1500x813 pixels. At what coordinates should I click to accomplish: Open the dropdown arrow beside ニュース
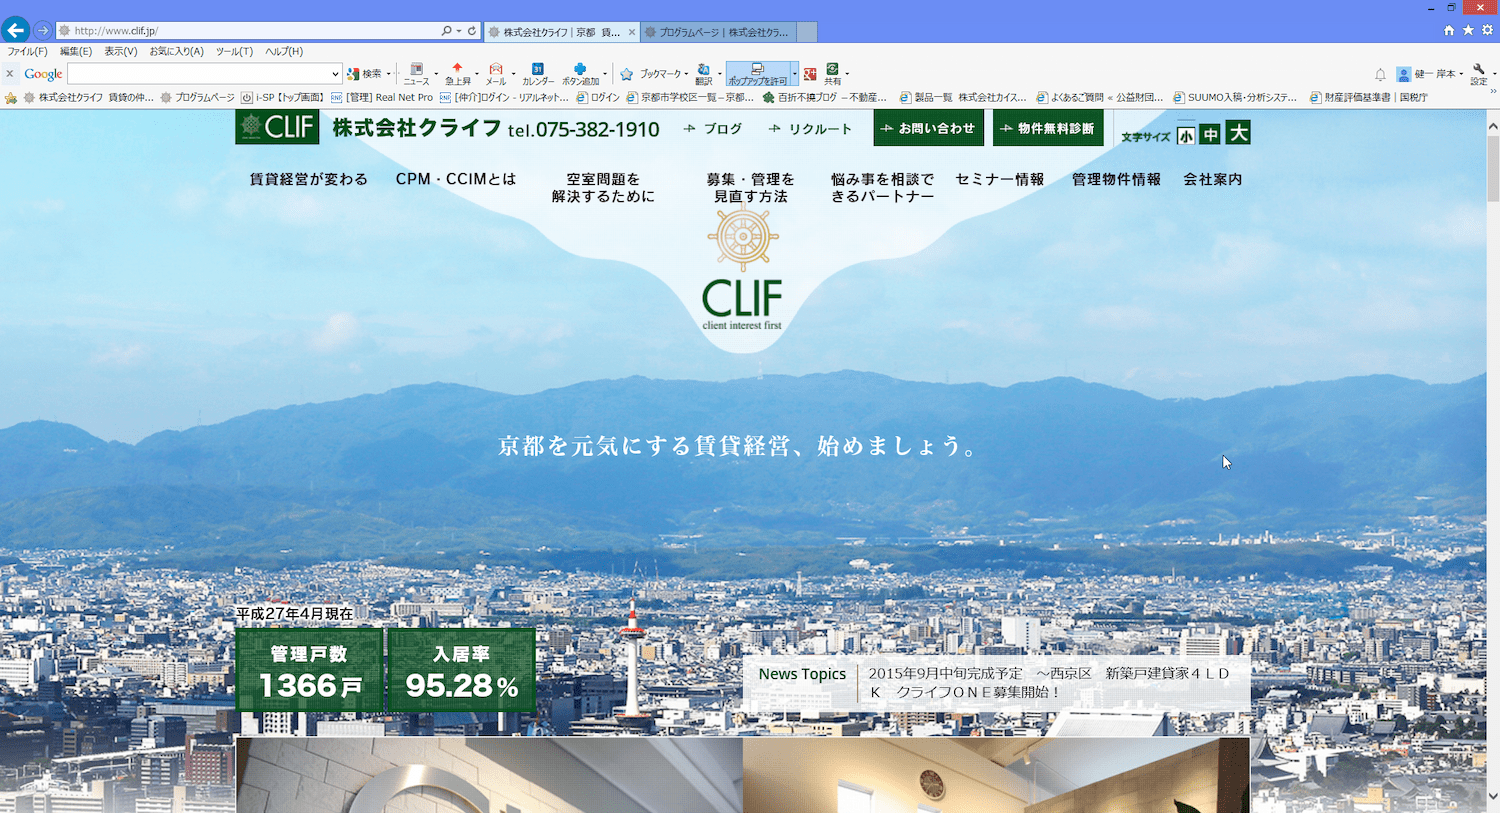pyautogui.click(x=436, y=74)
